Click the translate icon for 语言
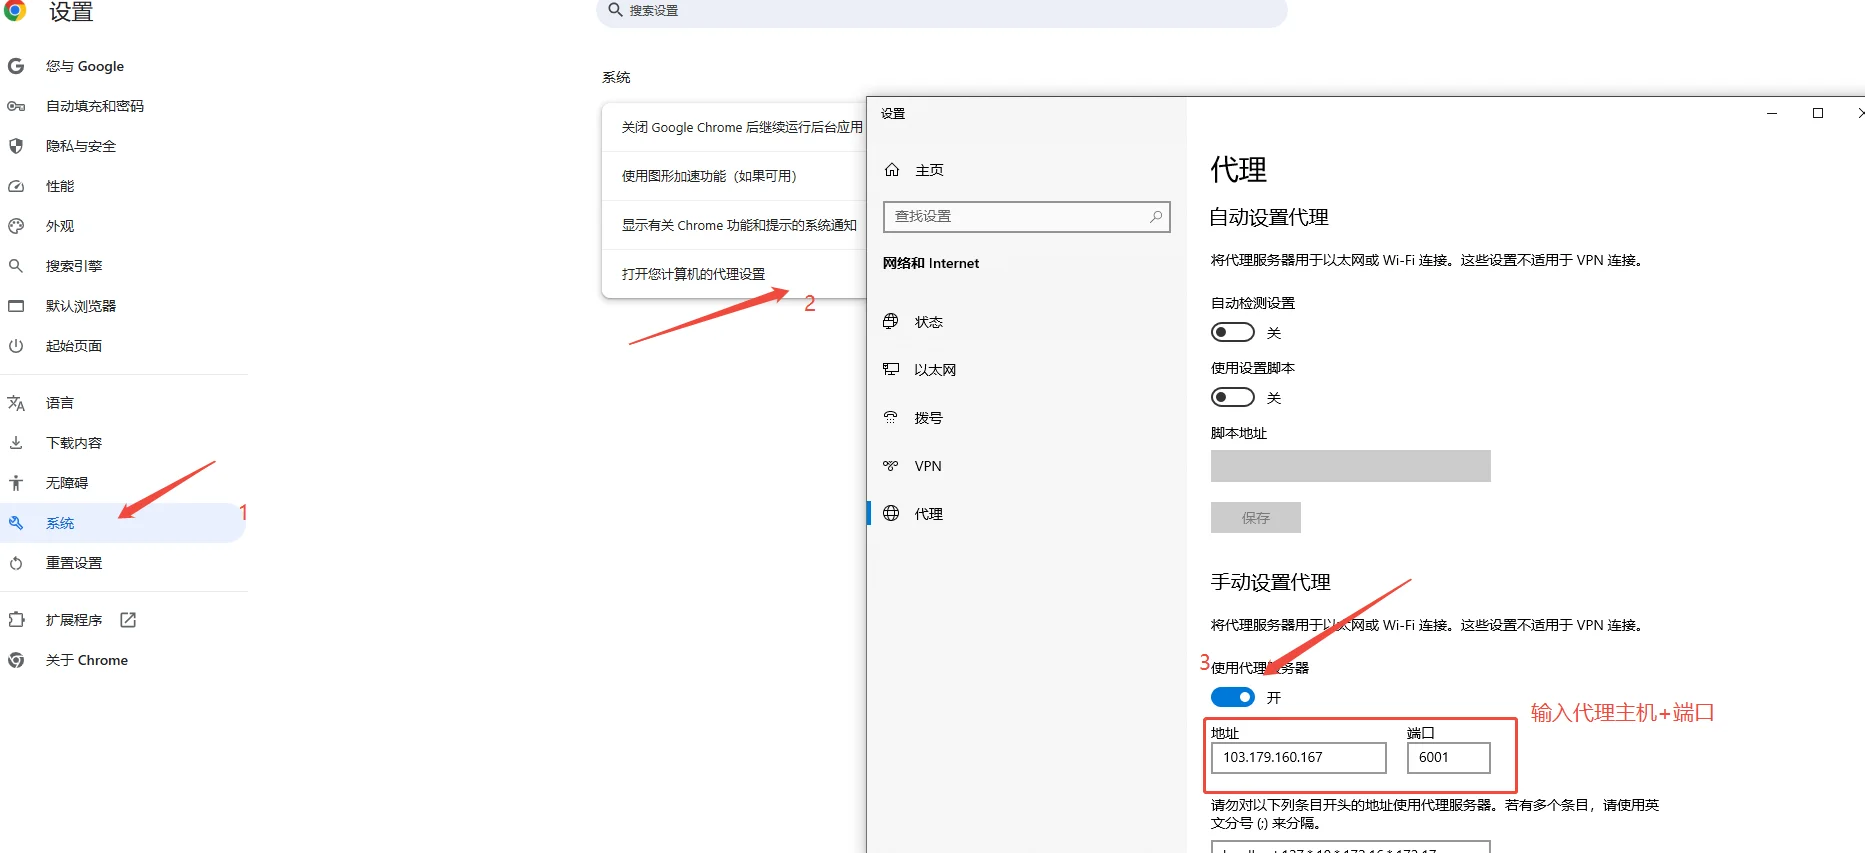Viewport: 1865px width, 853px height. pyautogui.click(x=16, y=403)
